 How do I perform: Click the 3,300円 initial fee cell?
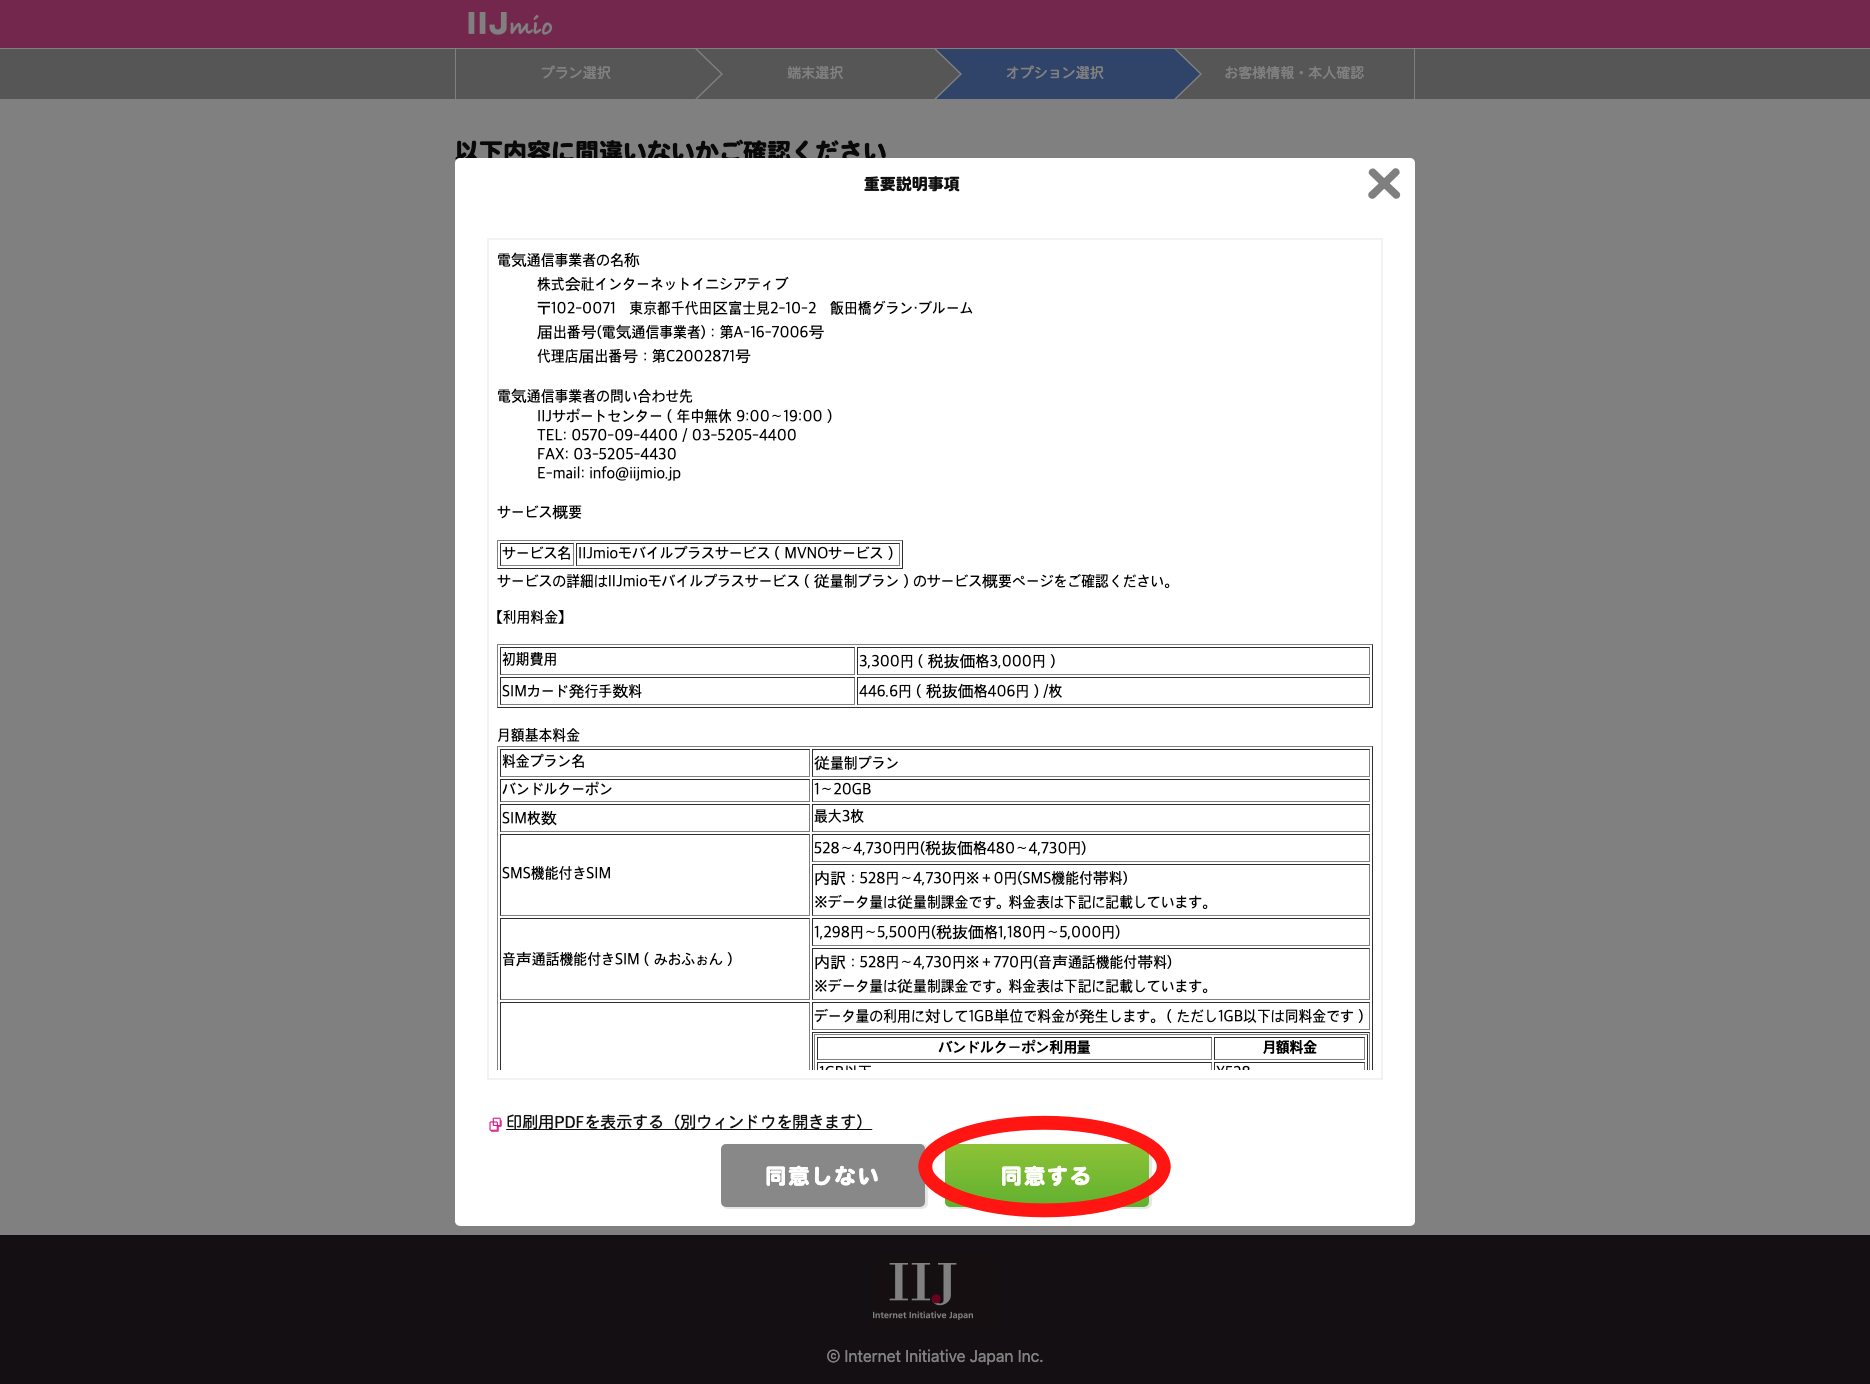(1113, 661)
